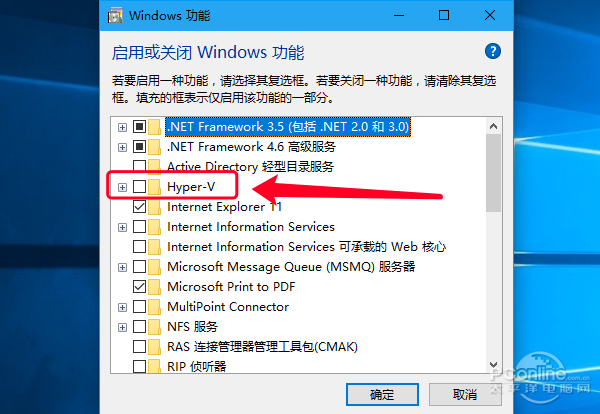Uncheck Internet Explorer 11 checkbox
The width and height of the screenshot is (600, 414).
[139, 207]
